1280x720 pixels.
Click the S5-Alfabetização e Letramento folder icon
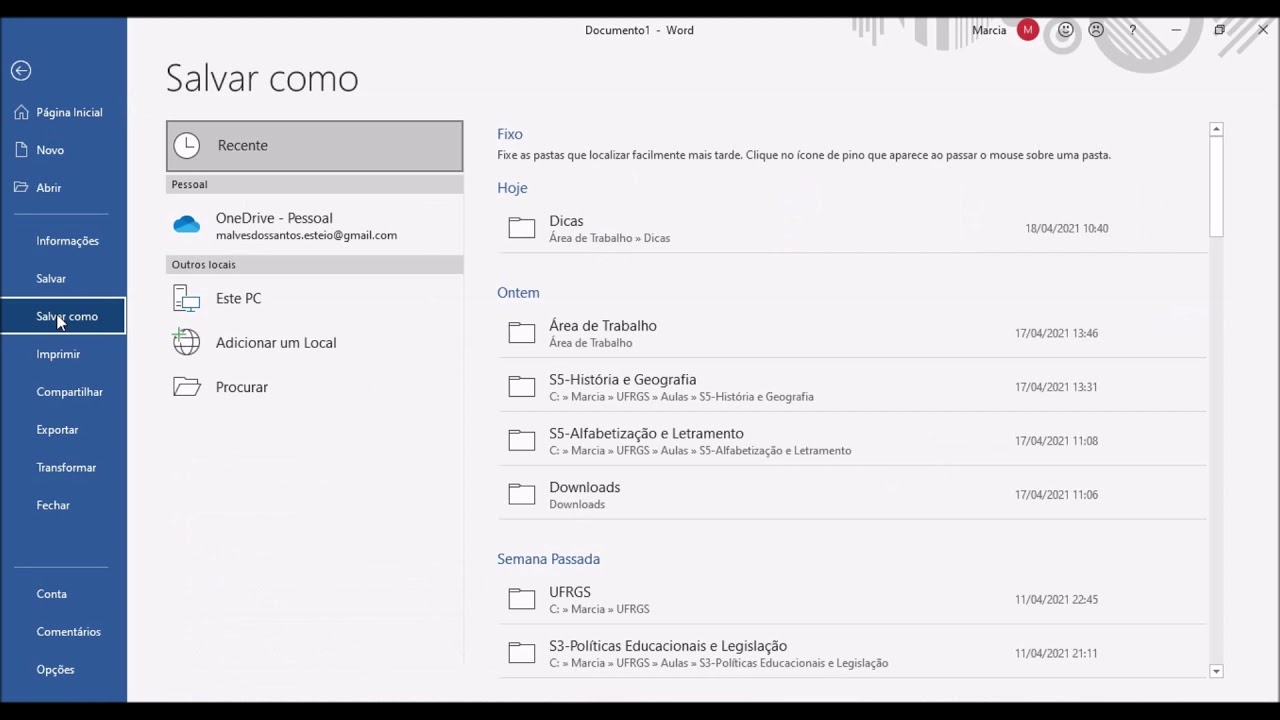tap(522, 441)
